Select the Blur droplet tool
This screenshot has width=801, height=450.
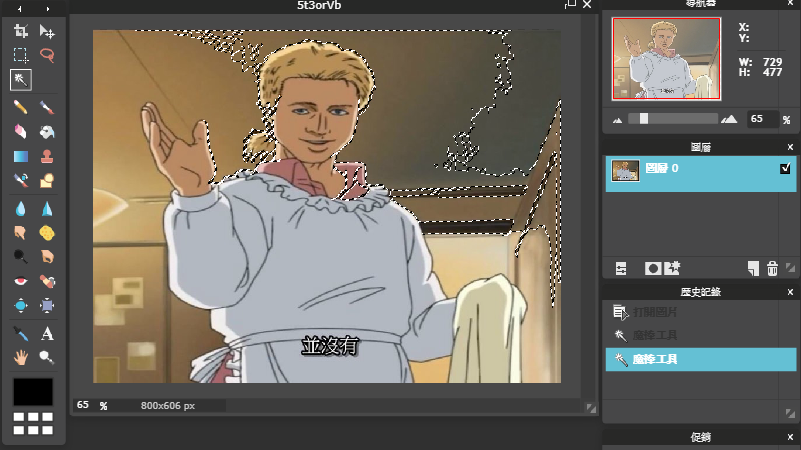[x=20, y=208]
